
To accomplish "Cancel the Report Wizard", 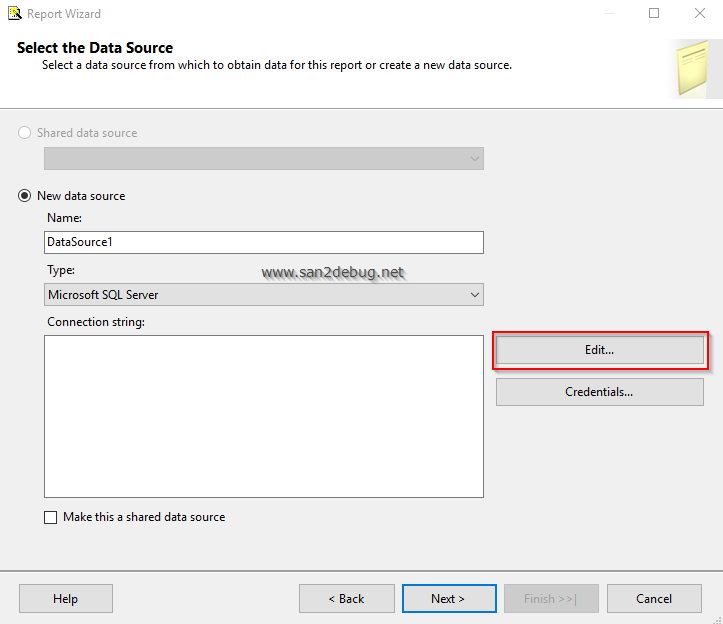I will [654, 599].
